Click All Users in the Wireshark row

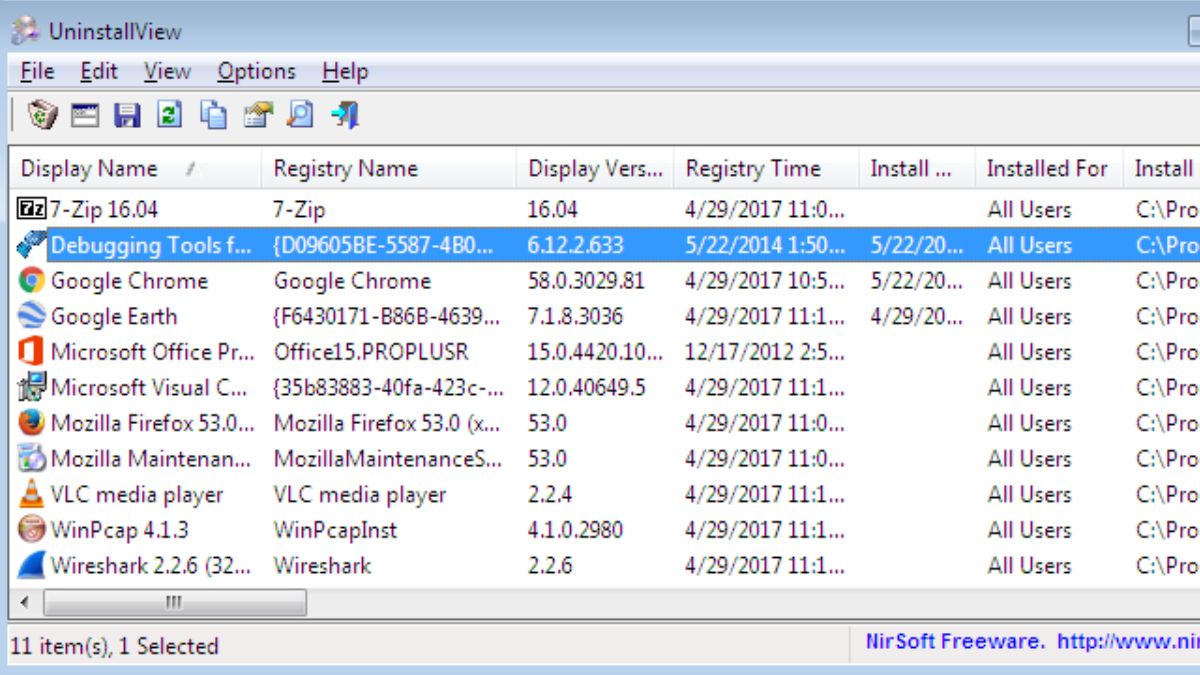click(x=1029, y=566)
